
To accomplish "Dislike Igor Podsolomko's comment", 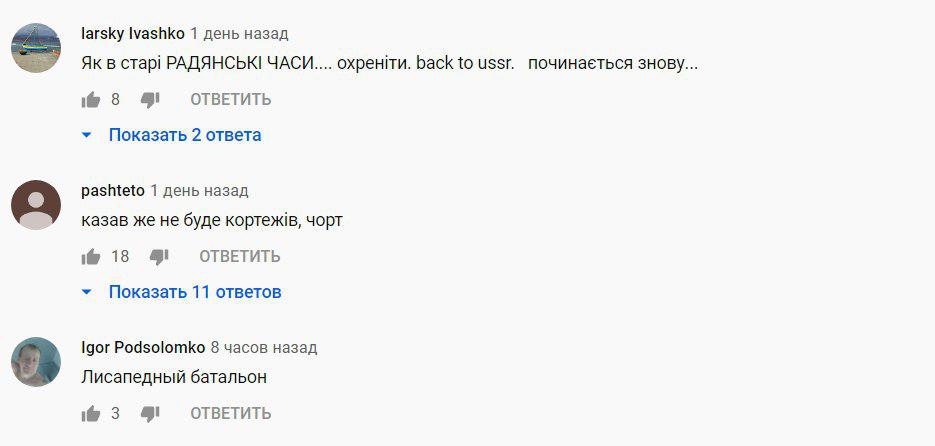I will click(x=150, y=413).
